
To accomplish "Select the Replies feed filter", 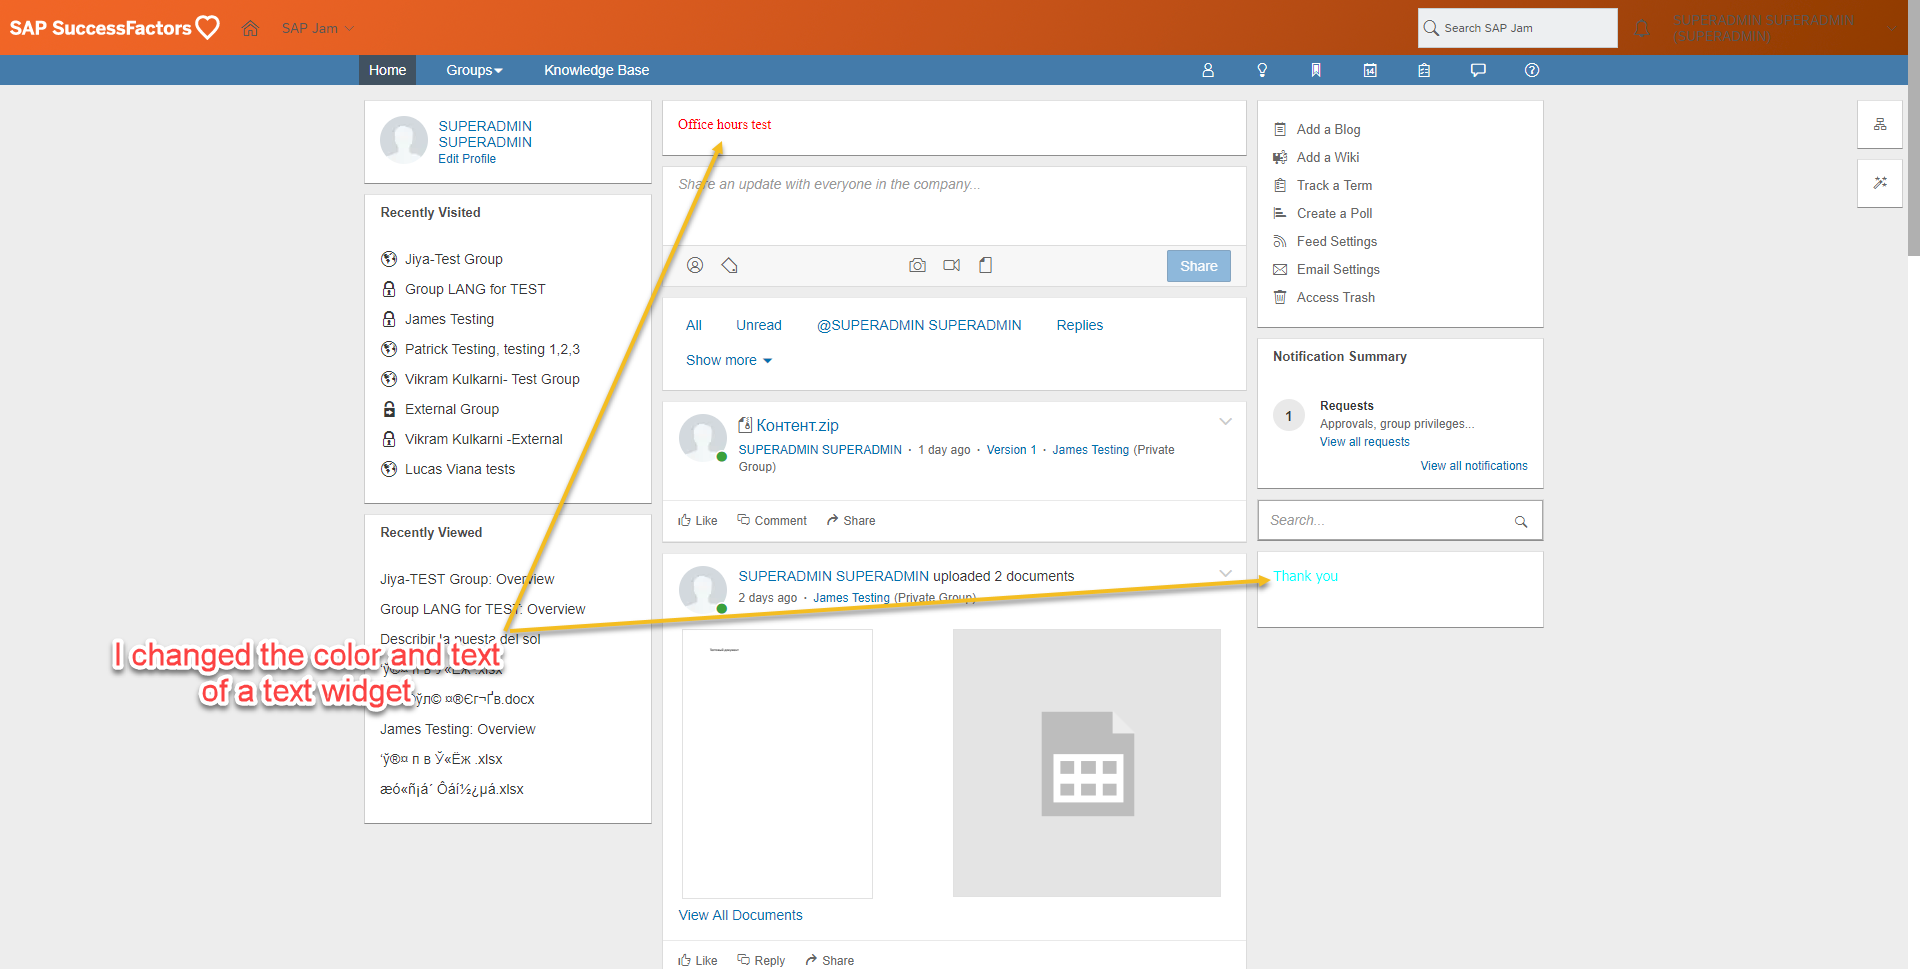I will pyautogui.click(x=1080, y=325).
